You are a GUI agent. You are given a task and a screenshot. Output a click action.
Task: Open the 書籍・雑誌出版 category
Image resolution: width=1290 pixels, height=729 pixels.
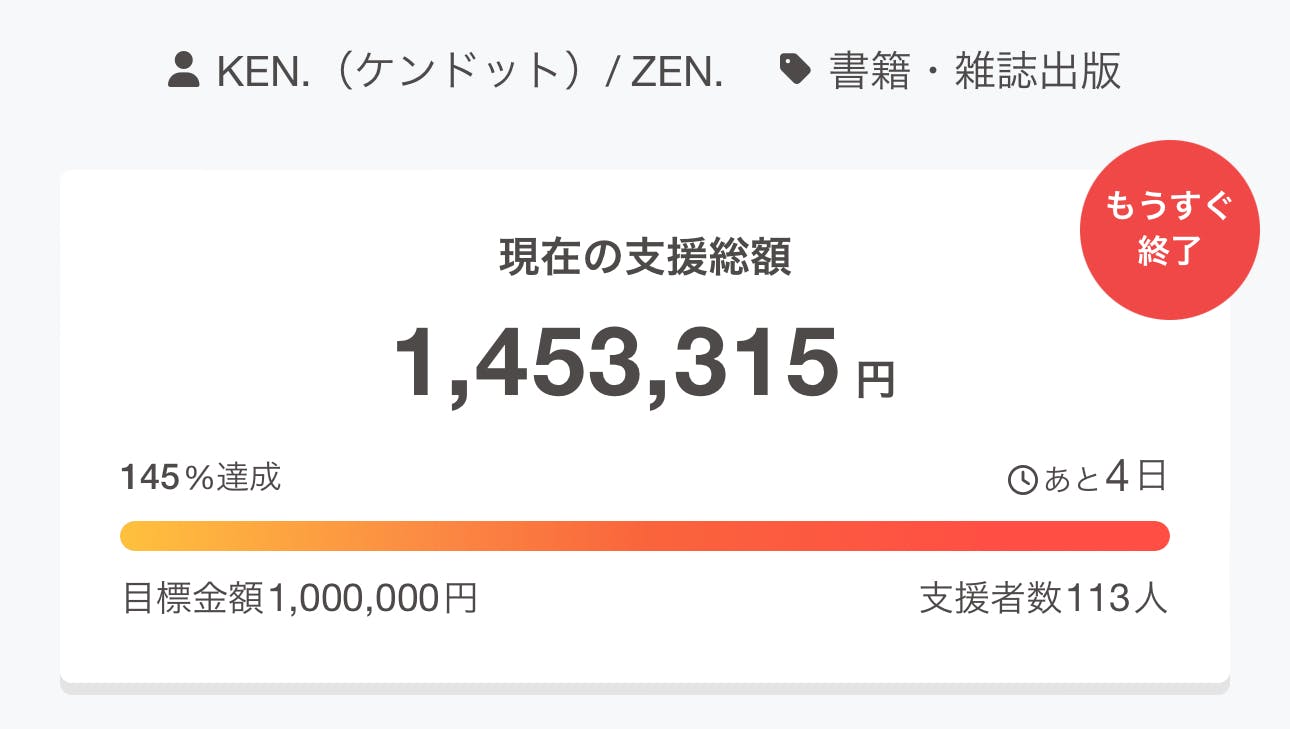[x=974, y=71]
